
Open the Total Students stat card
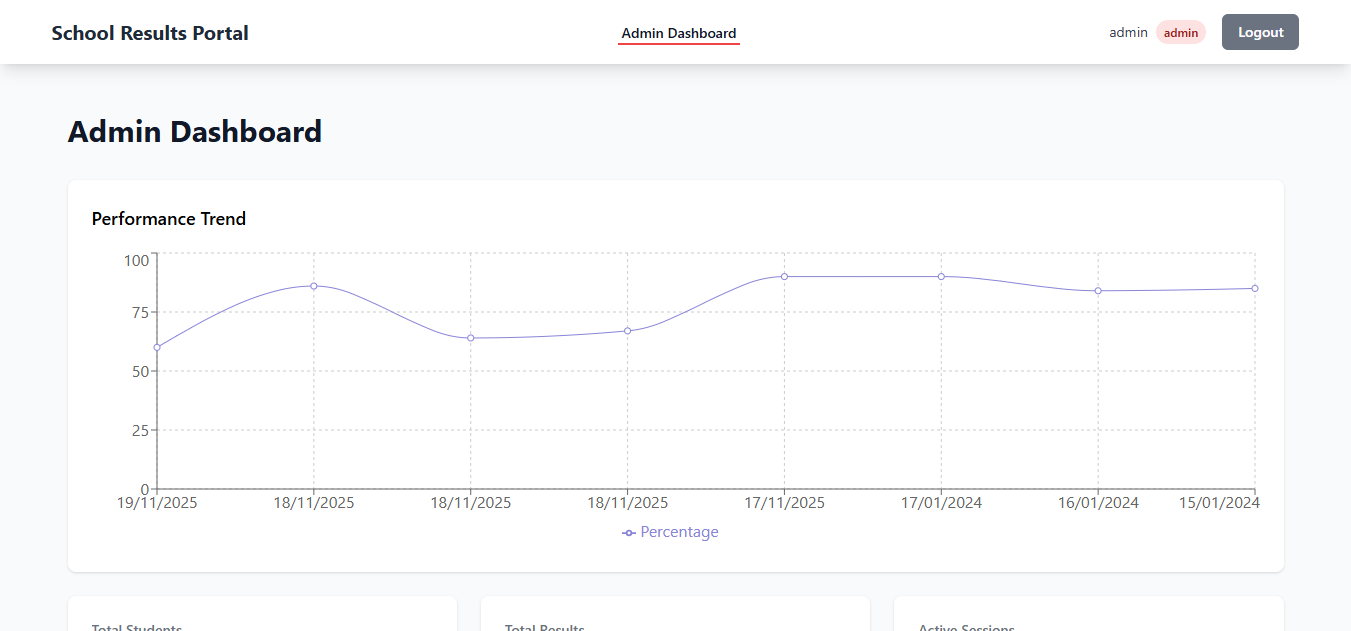[262, 614]
